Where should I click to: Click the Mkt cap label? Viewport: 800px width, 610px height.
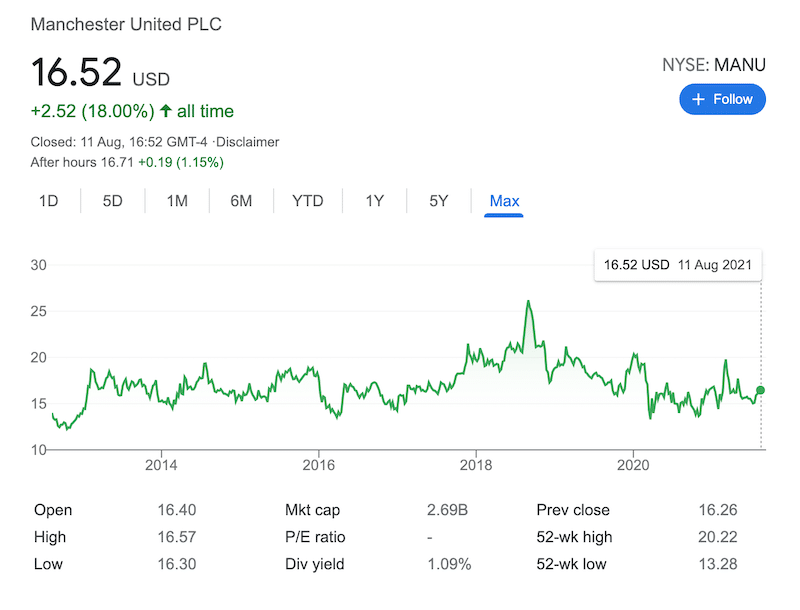(x=312, y=510)
